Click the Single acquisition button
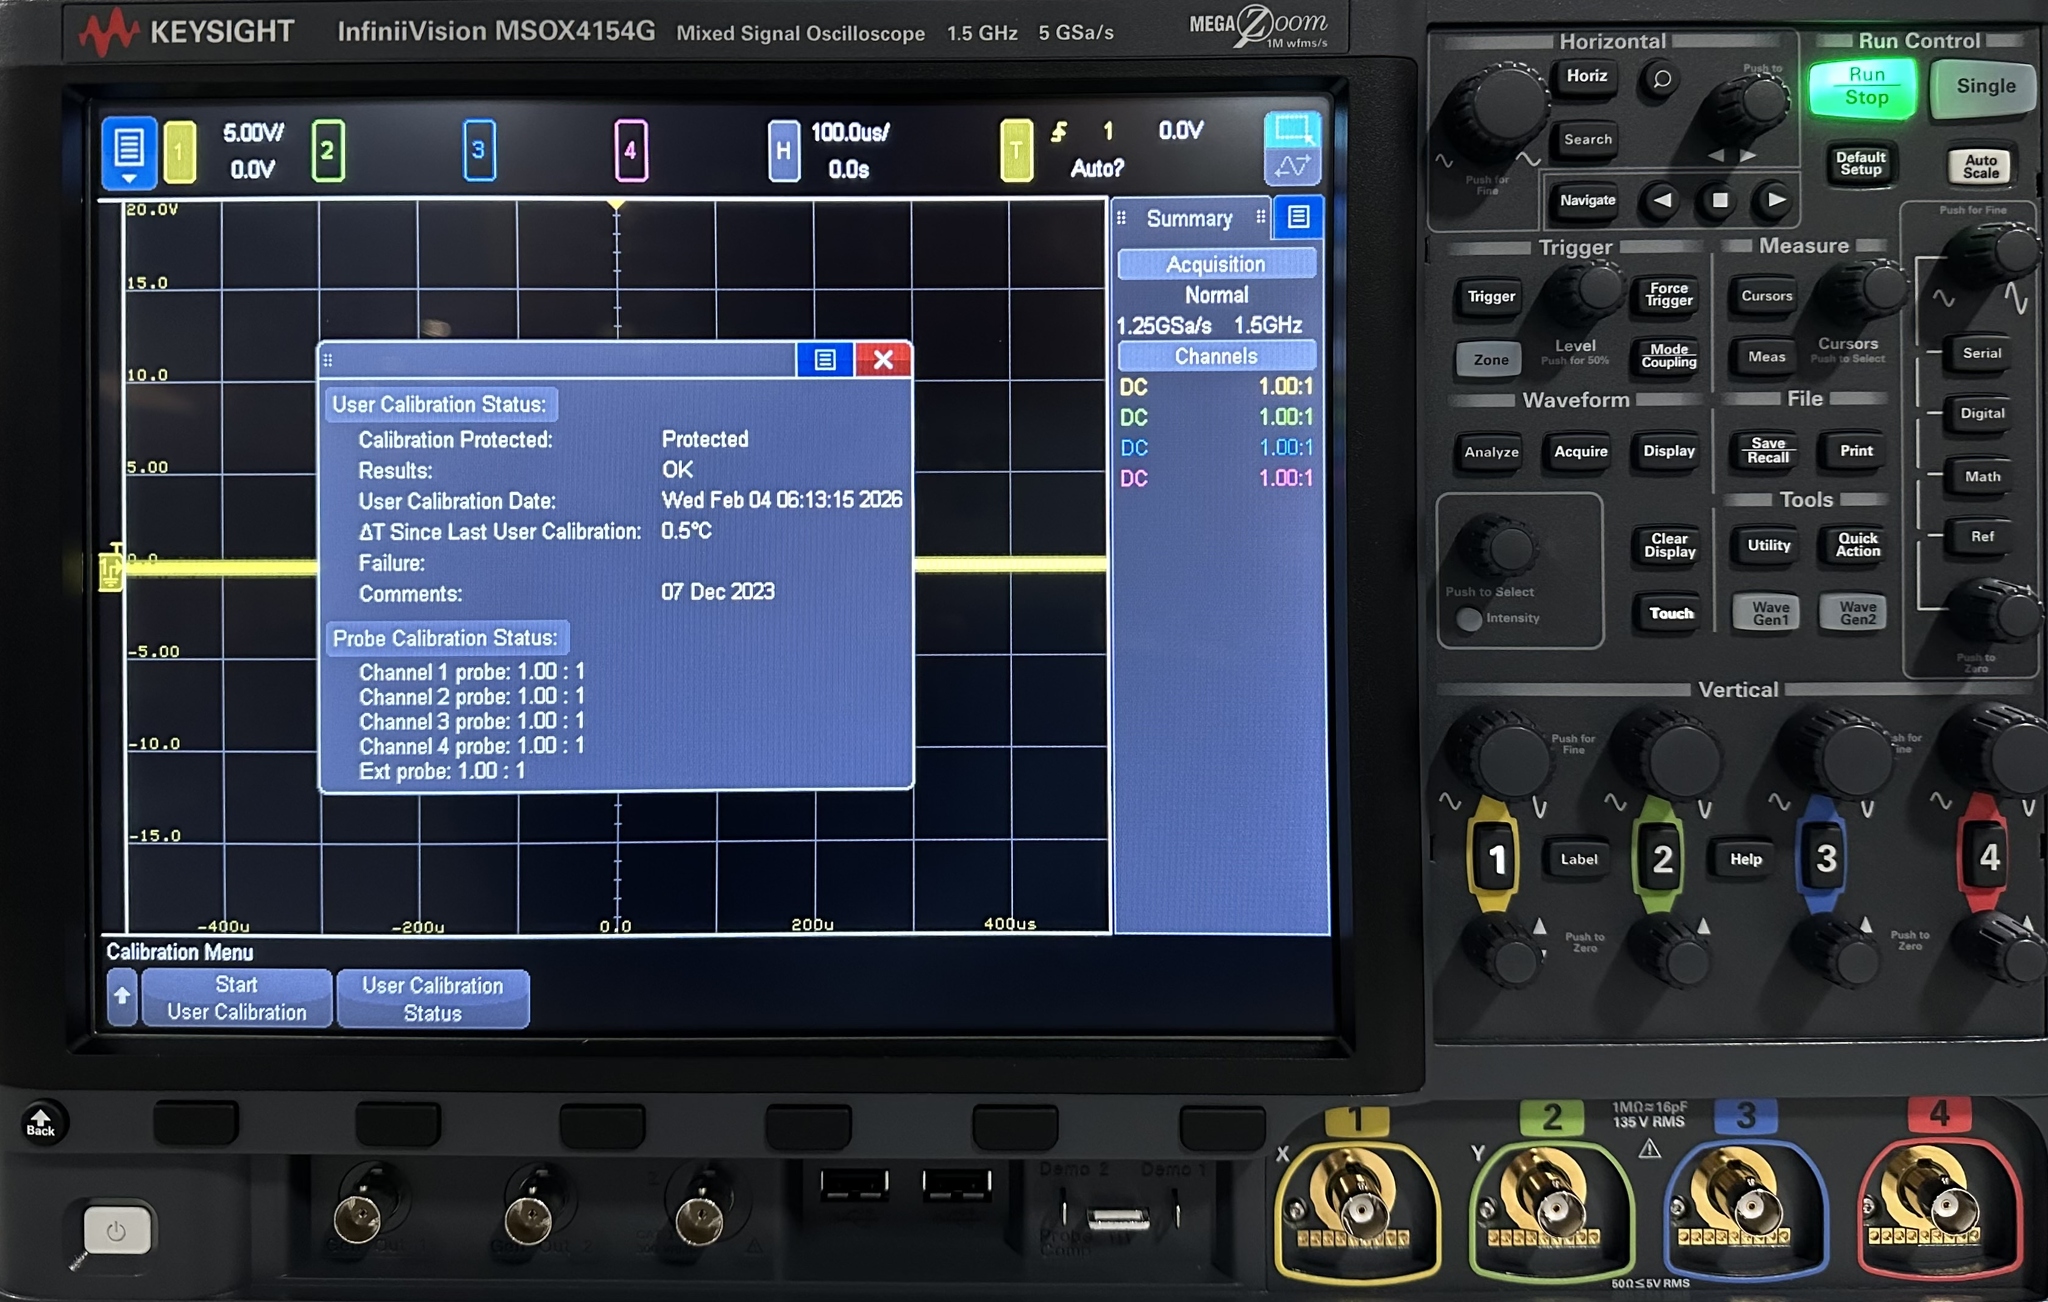This screenshot has height=1302, width=2048. 1984,87
